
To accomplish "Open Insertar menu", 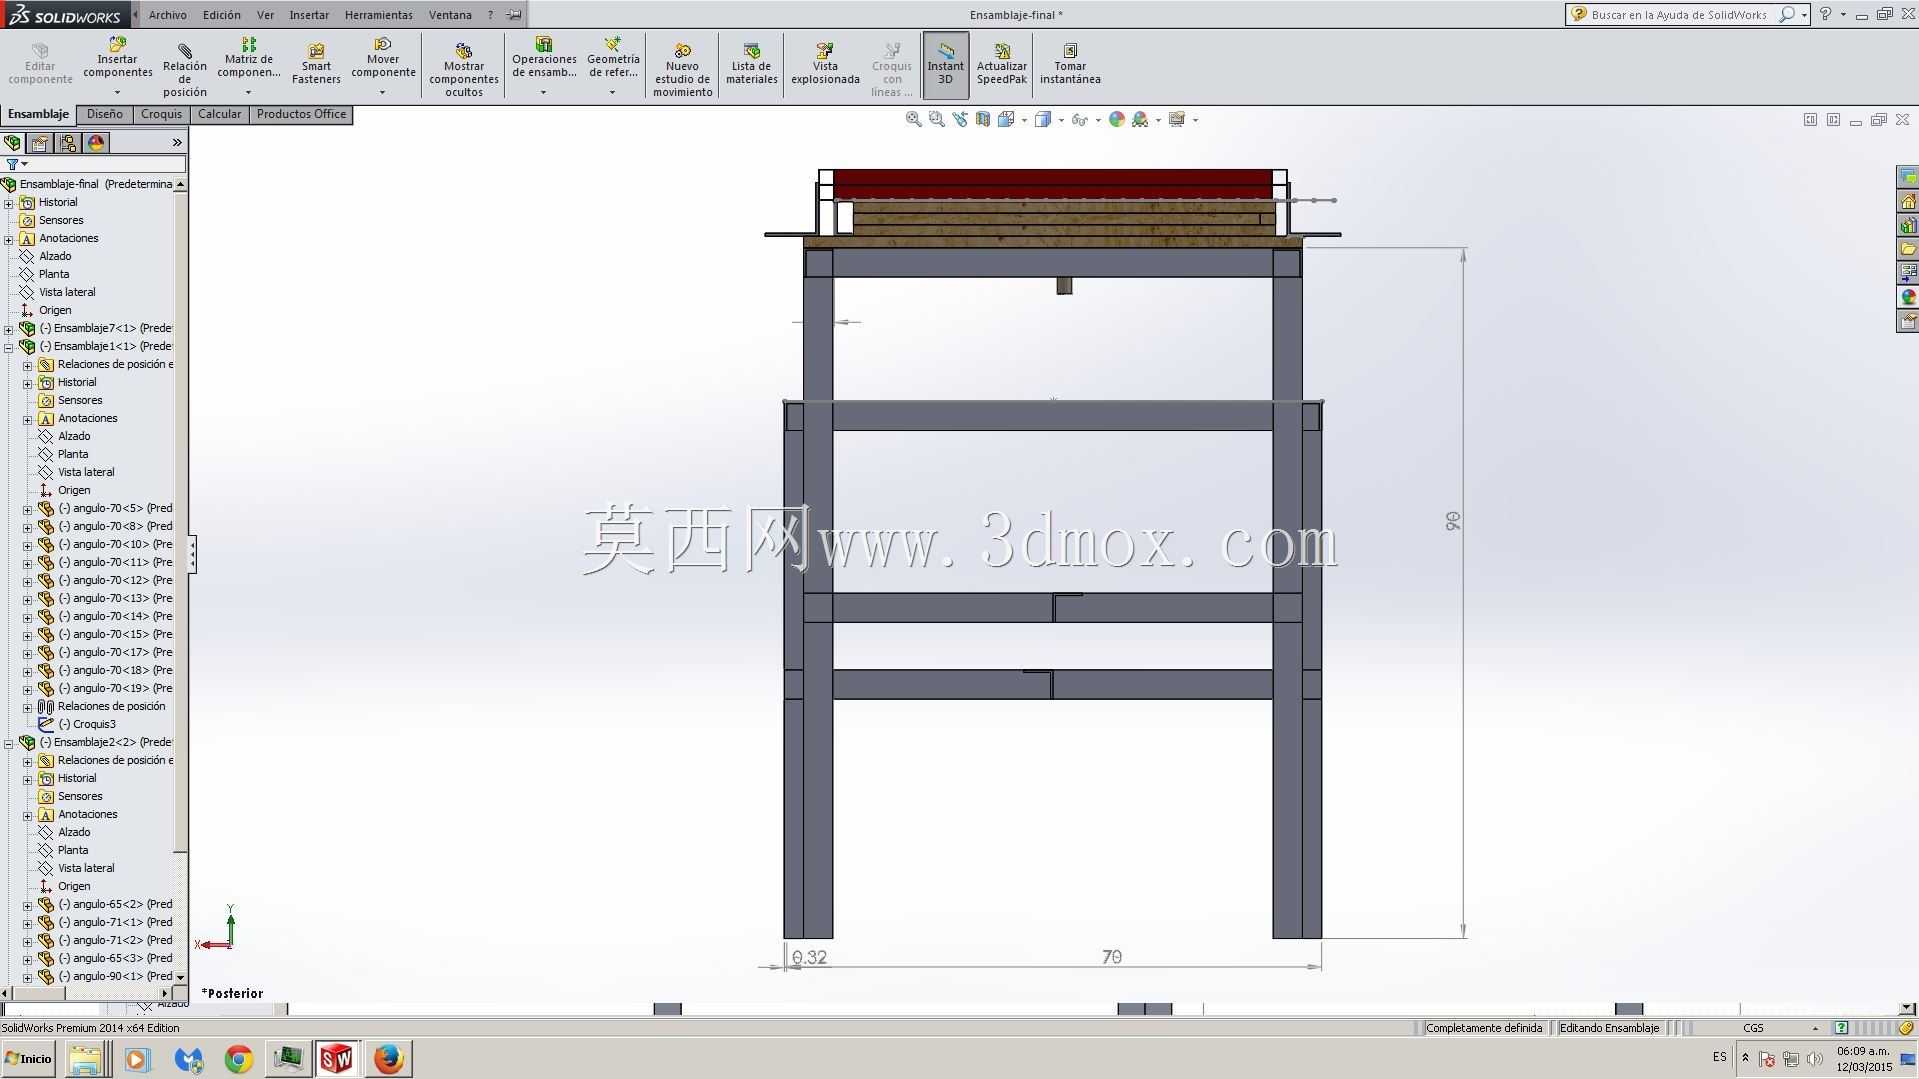I will (x=309, y=15).
